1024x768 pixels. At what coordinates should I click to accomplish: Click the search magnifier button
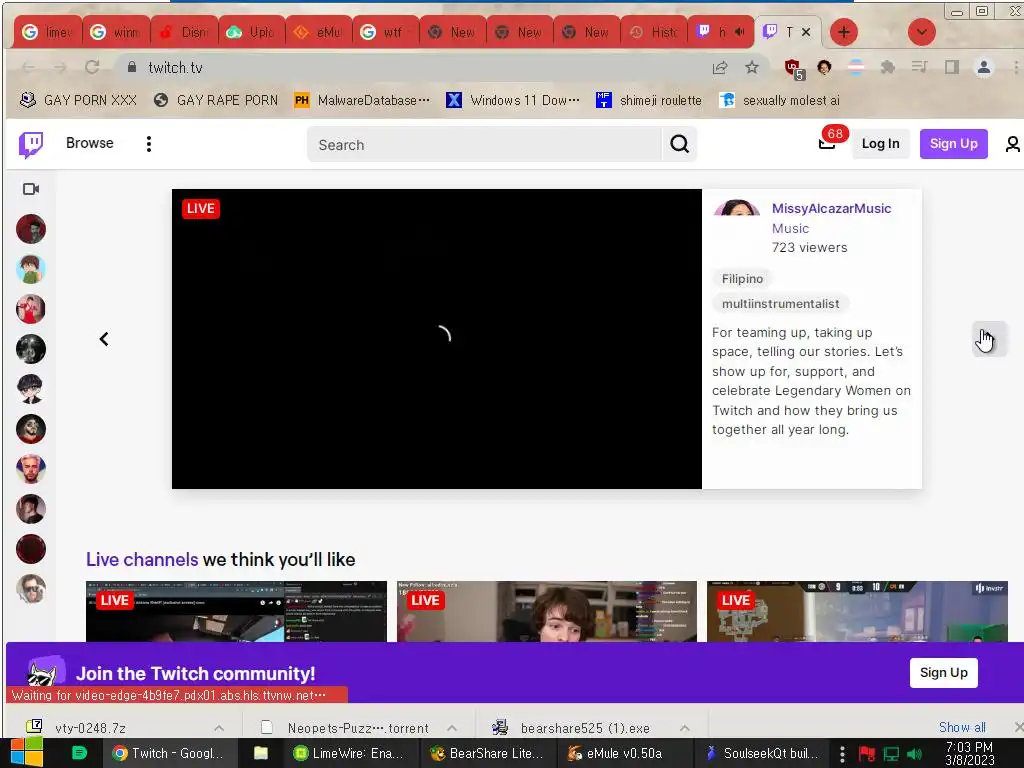pyautogui.click(x=679, y=144)
